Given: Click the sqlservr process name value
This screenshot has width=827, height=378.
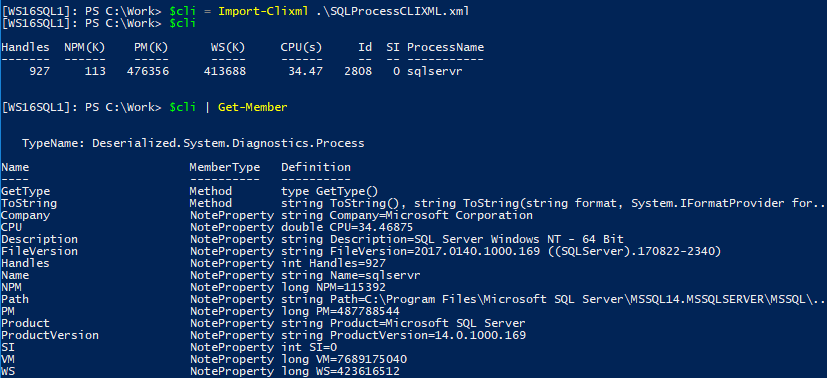Looking at the screenshot, I should [435, 71].
